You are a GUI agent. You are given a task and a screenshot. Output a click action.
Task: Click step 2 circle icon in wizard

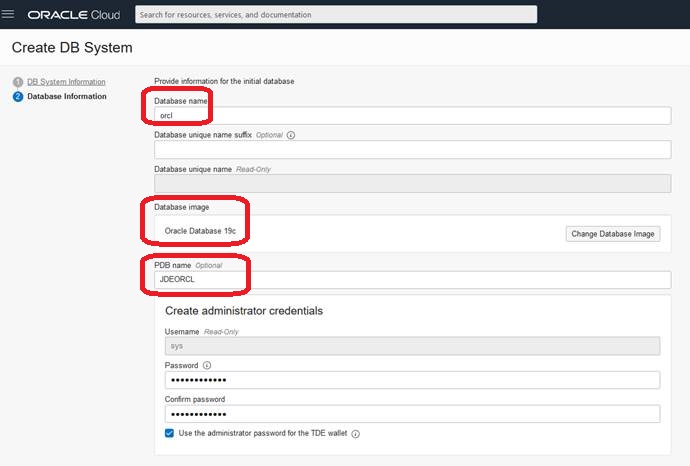coord(18,96)
